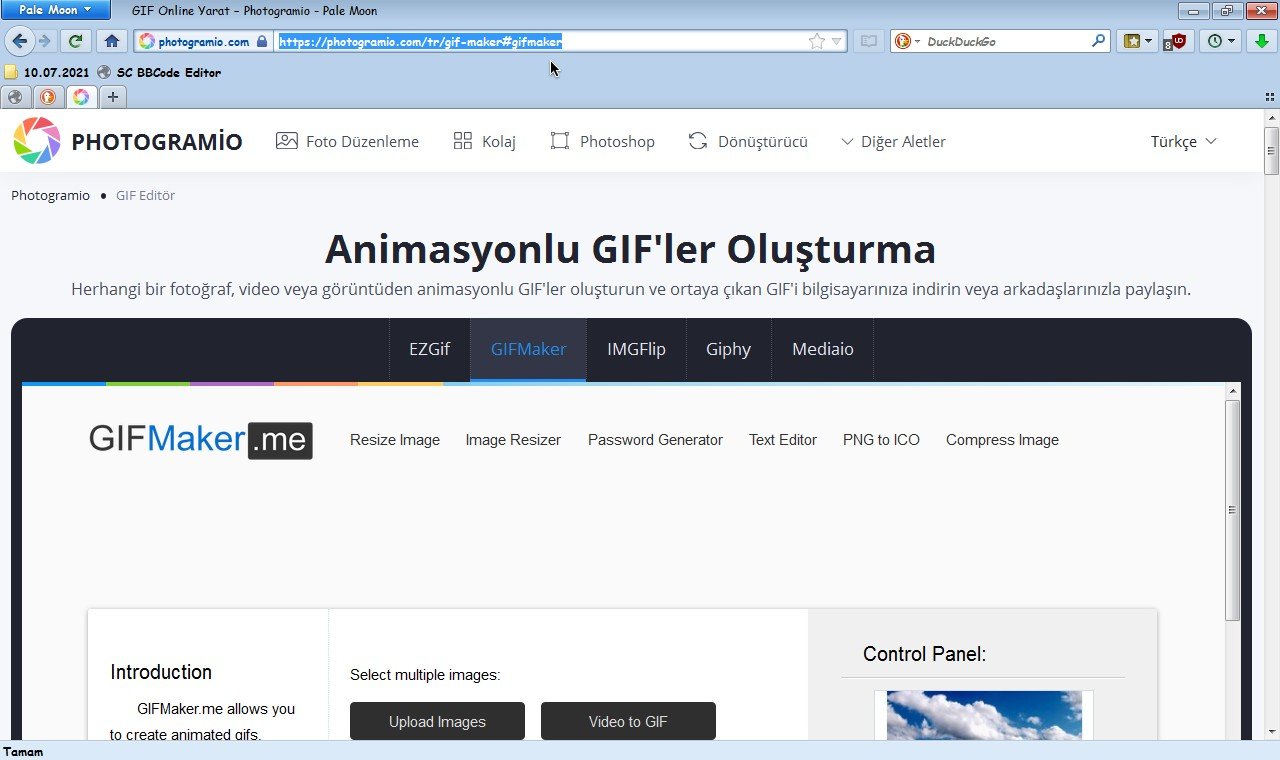Screen dimensions: 1280x760
Task: Open the PNG to ICO link
Action: 881,440
